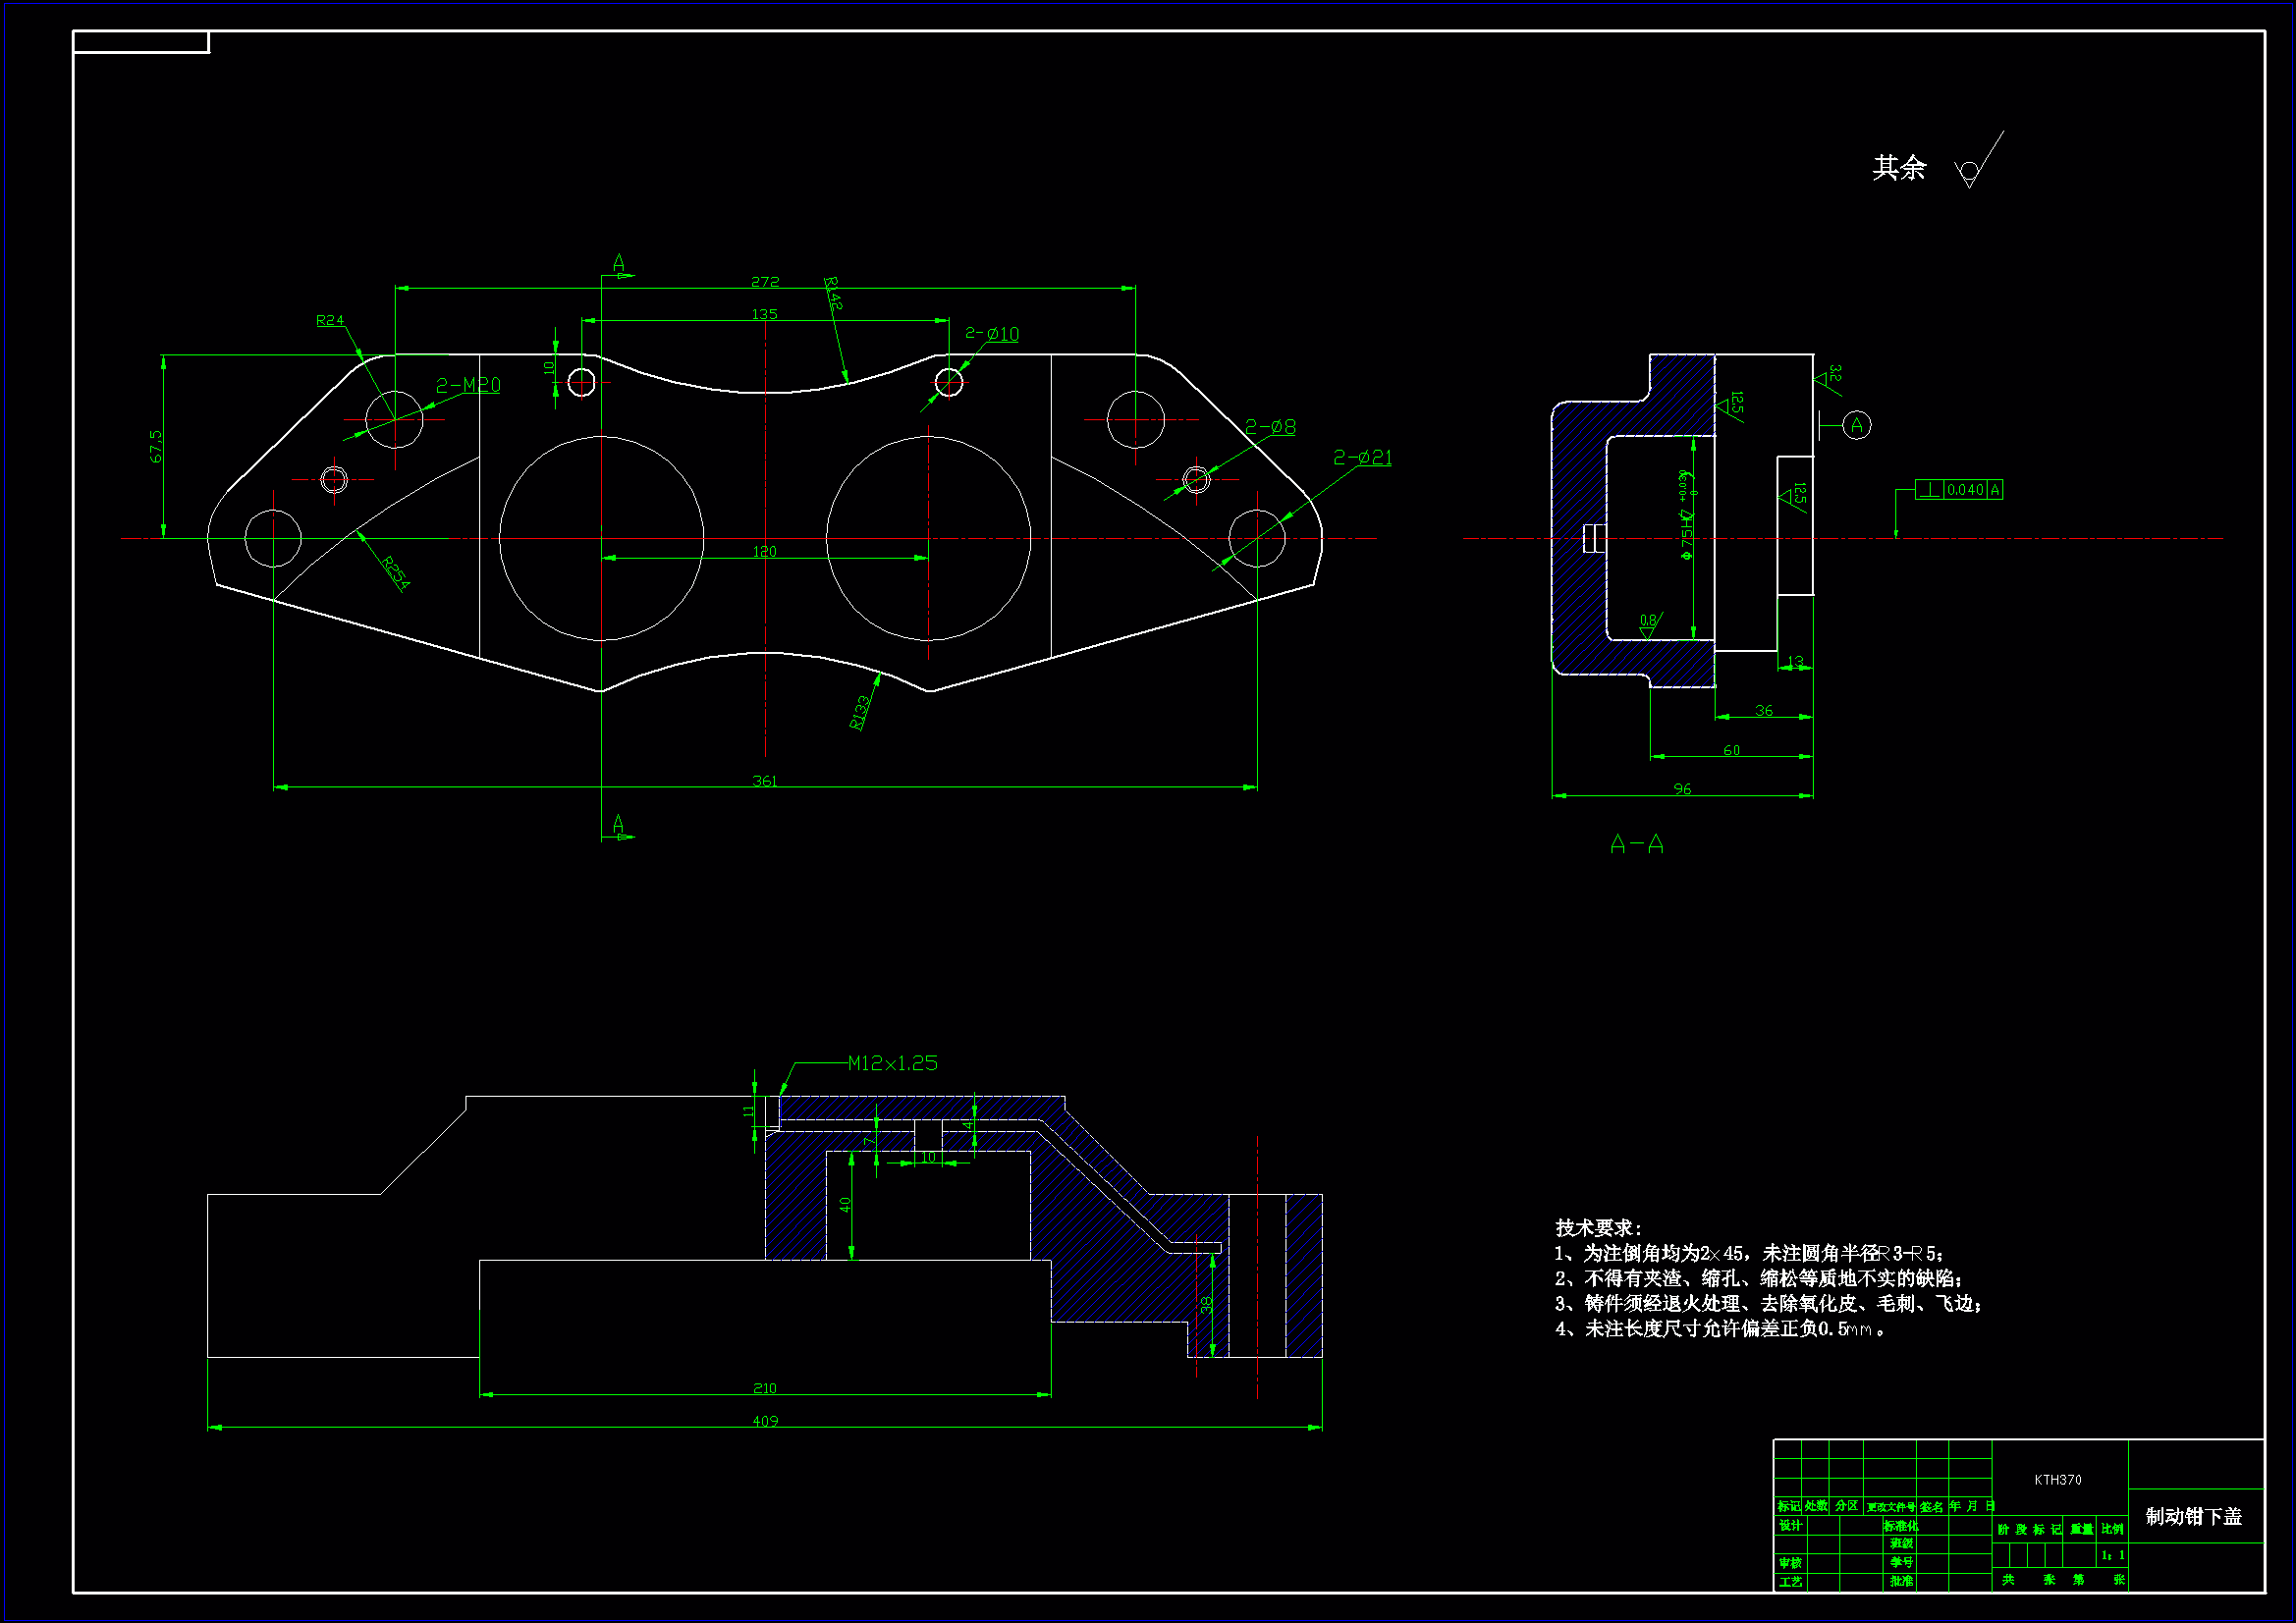Screen dimensions: 2296x1623
Task: Click the 2-M20 hole callout
Action: point(468,385)
